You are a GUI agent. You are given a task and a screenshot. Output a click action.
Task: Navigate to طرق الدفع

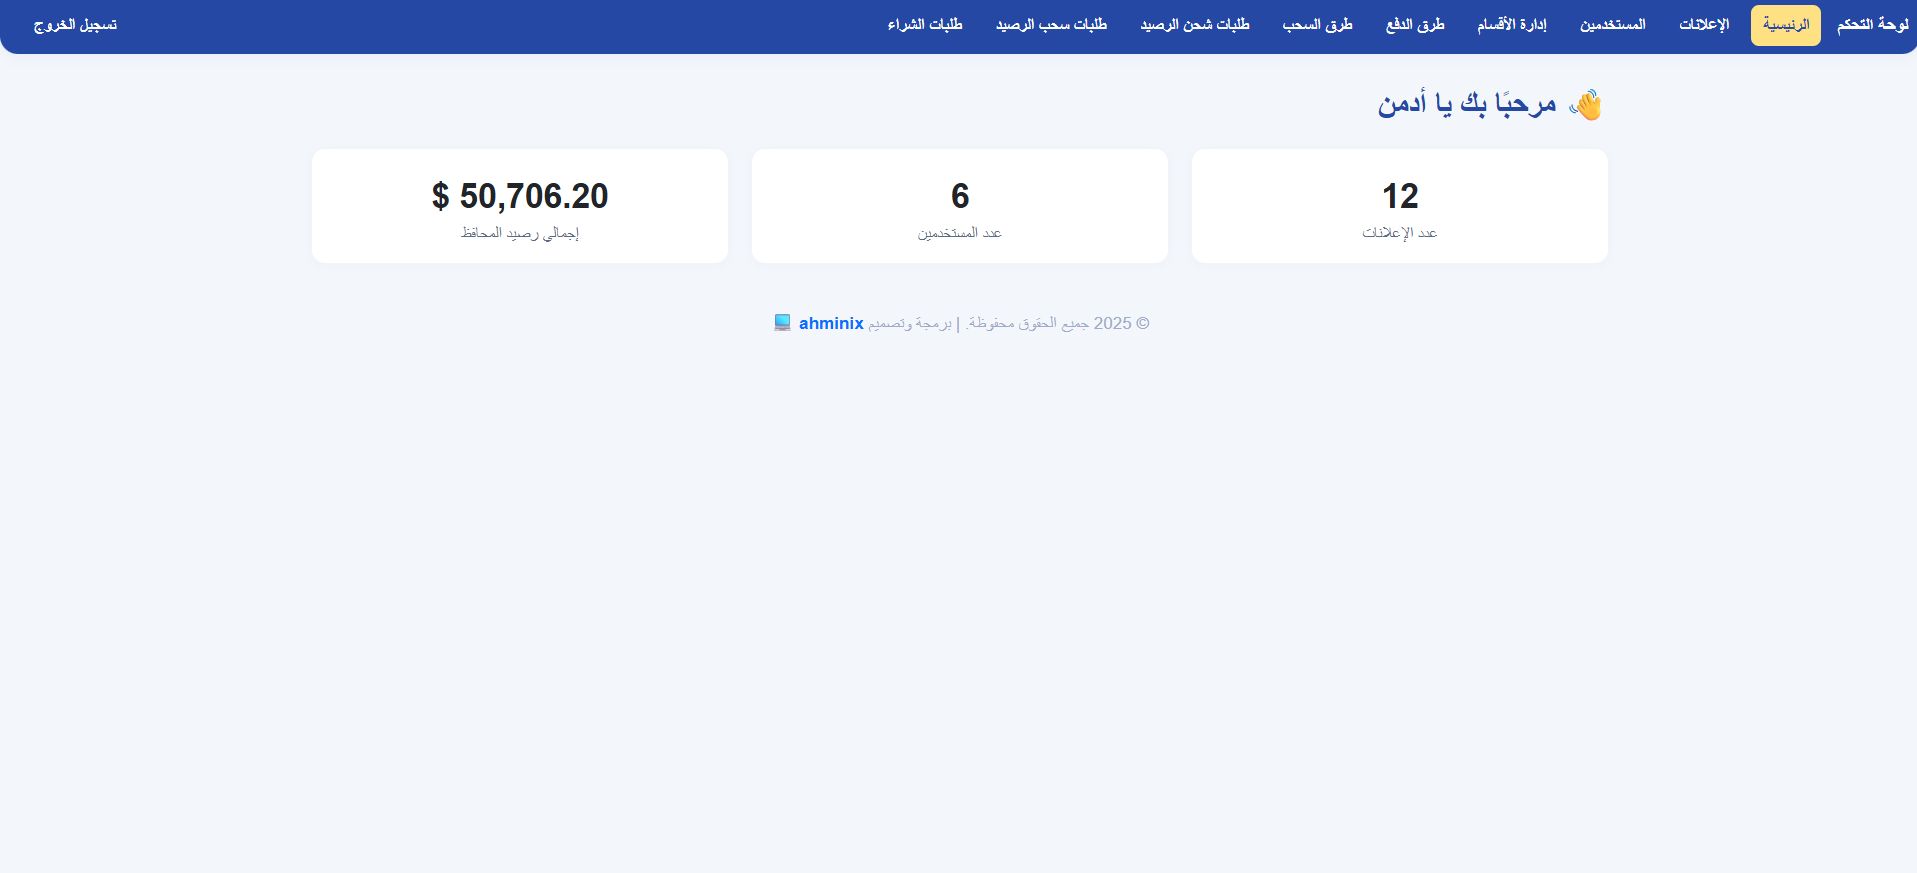[x=1414, y=25]
